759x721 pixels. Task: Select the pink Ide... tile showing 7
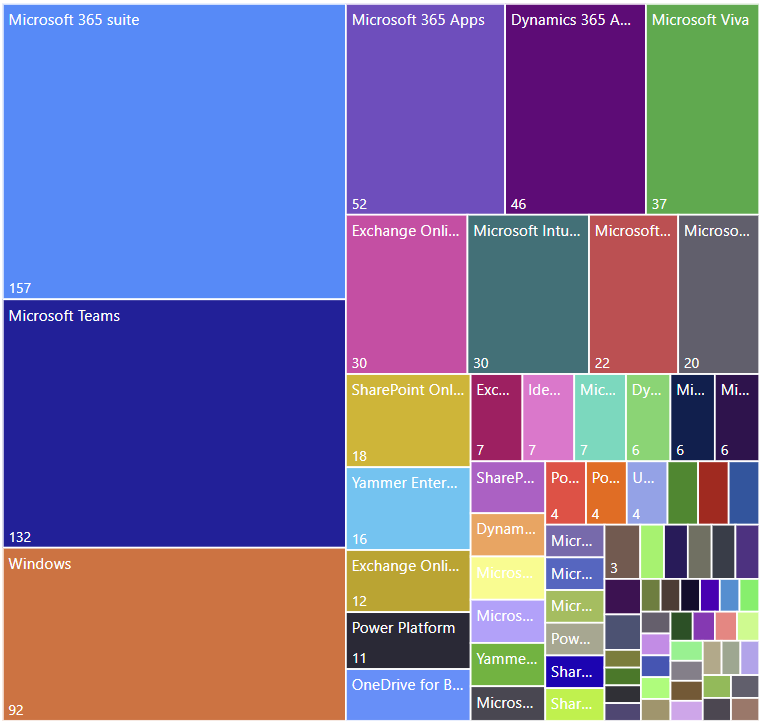(548, 417)
